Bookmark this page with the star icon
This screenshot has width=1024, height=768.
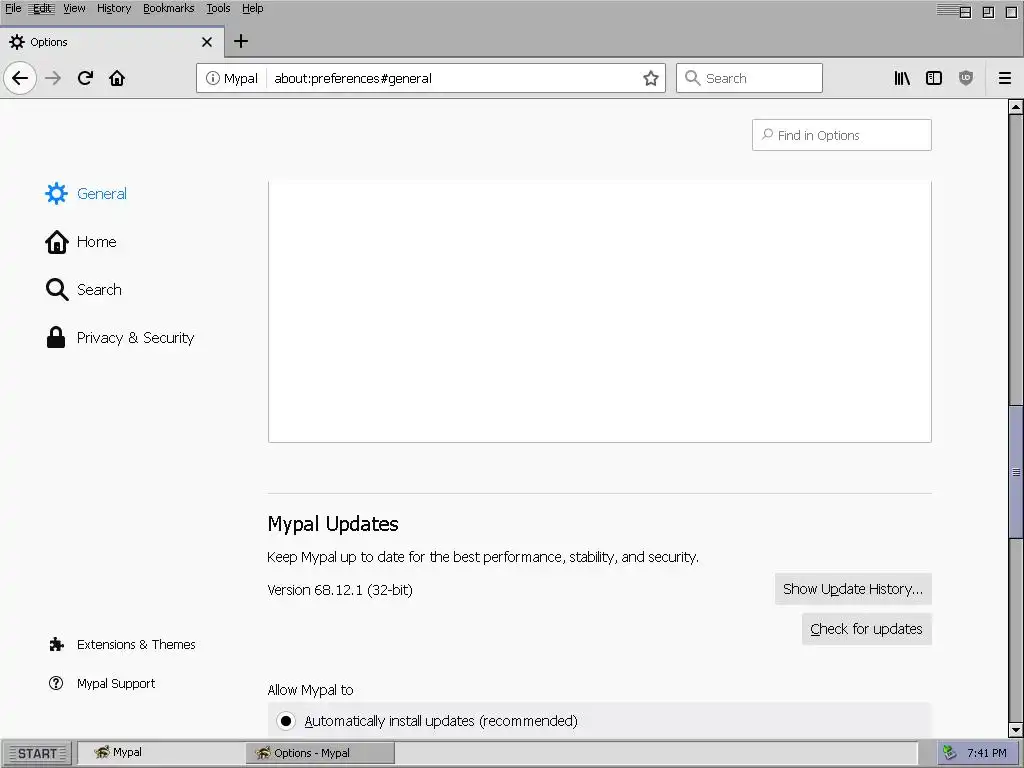(x=650, y=78)
